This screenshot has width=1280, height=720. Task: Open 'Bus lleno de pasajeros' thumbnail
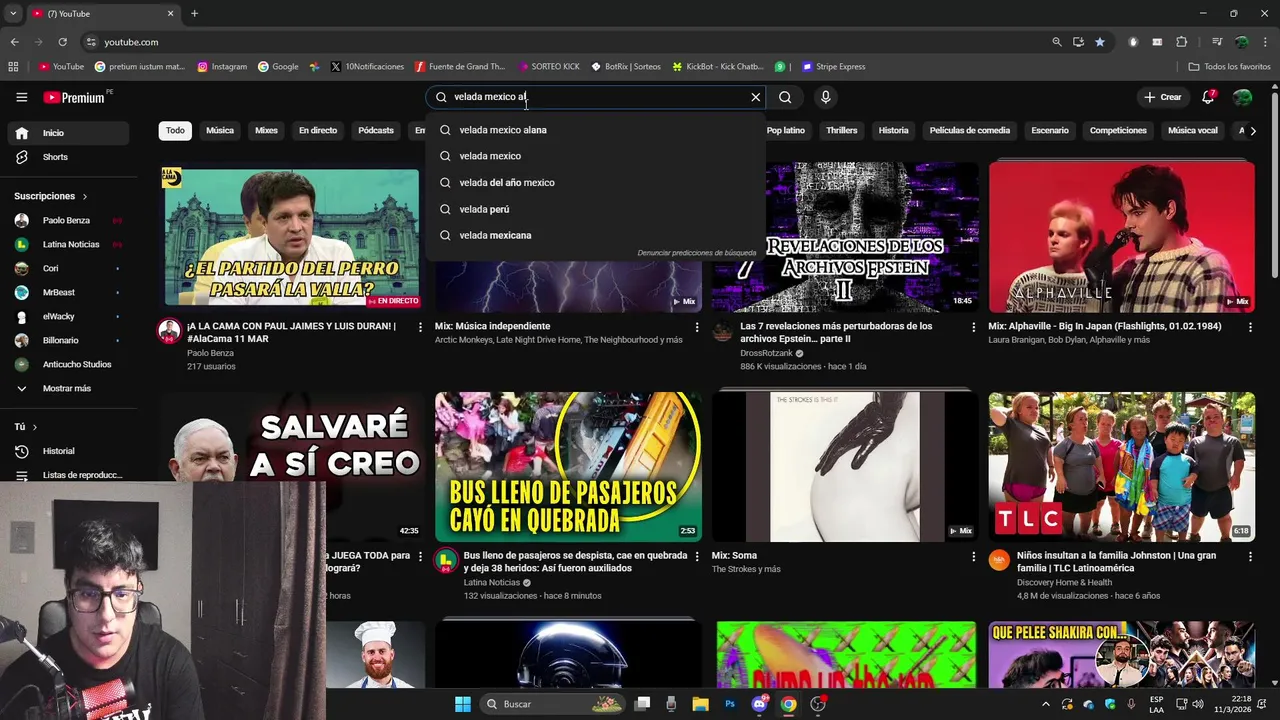point(568,467)
